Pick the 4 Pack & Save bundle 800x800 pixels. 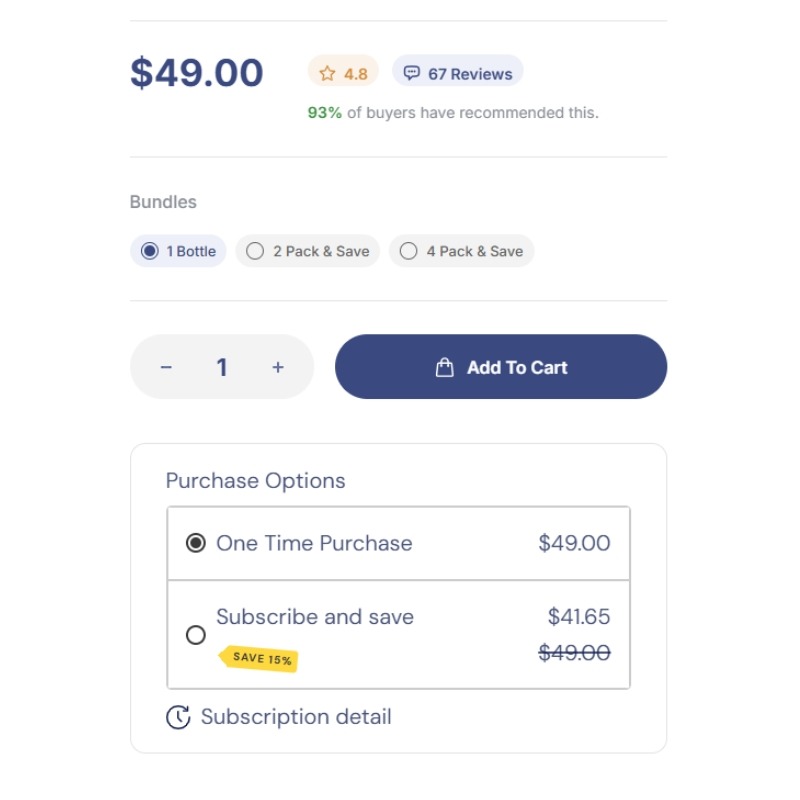tap(462, 251)
